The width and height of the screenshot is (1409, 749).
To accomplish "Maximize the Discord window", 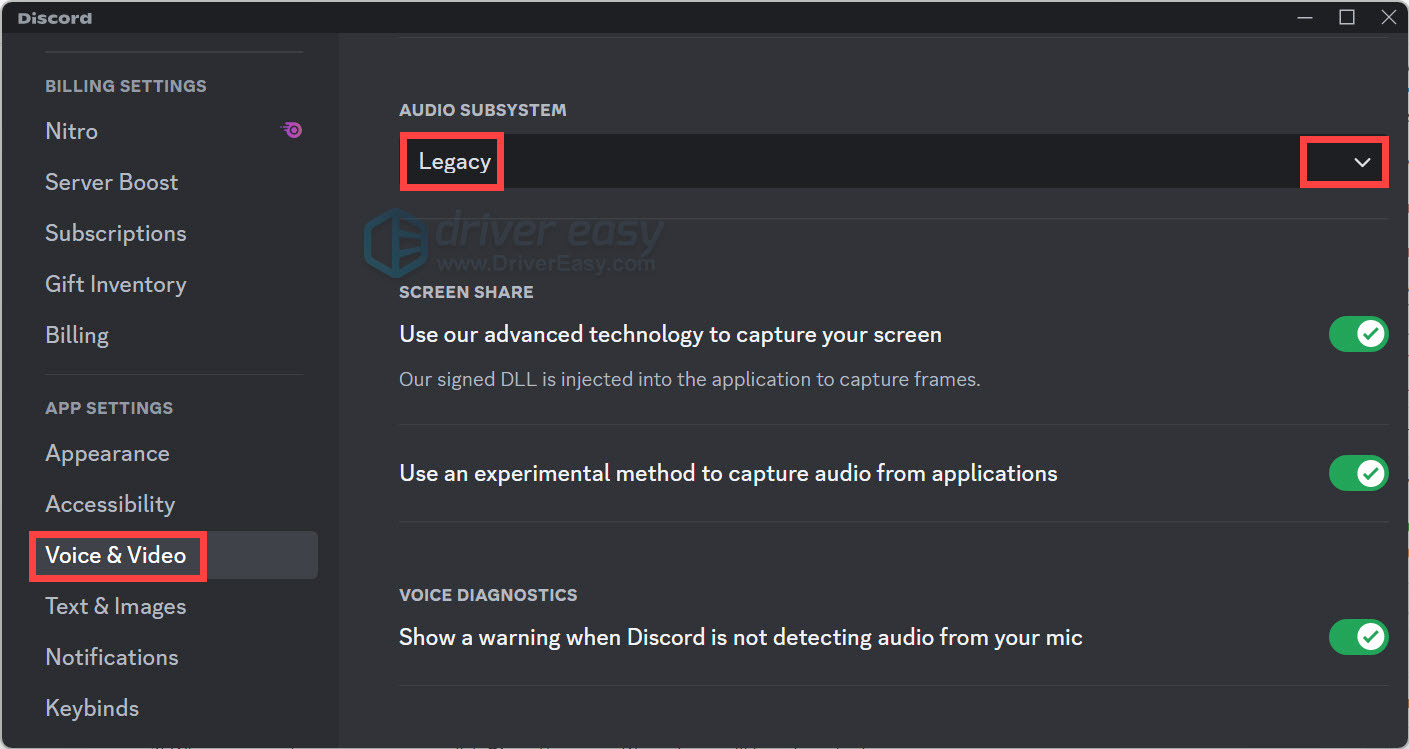I will coord(1347,17).
